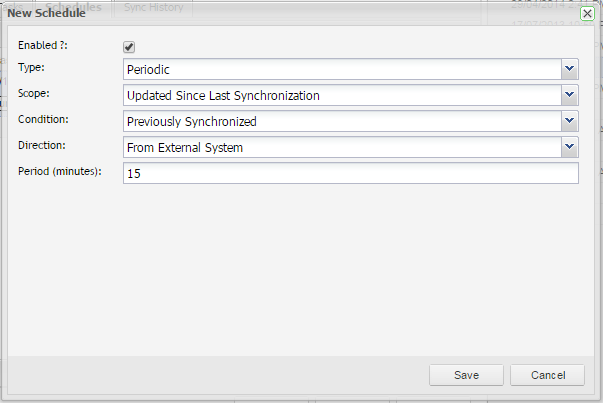Screen dimensions: 603x403
Task: Expand the Direction dropdown arrow
Action: 569,147
